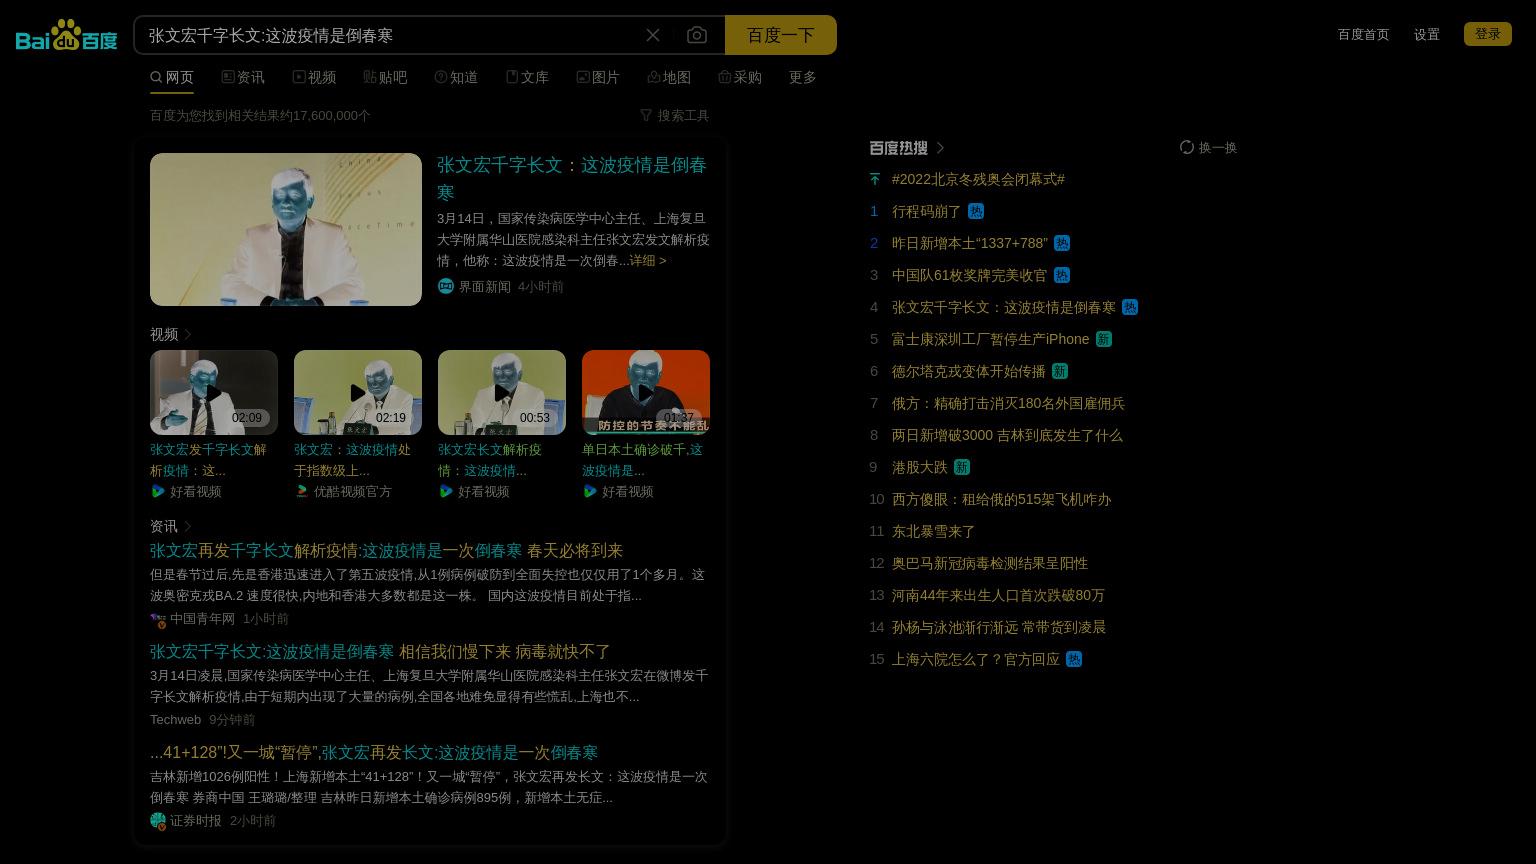Open the top news image thumbnail

click(286, 229)
